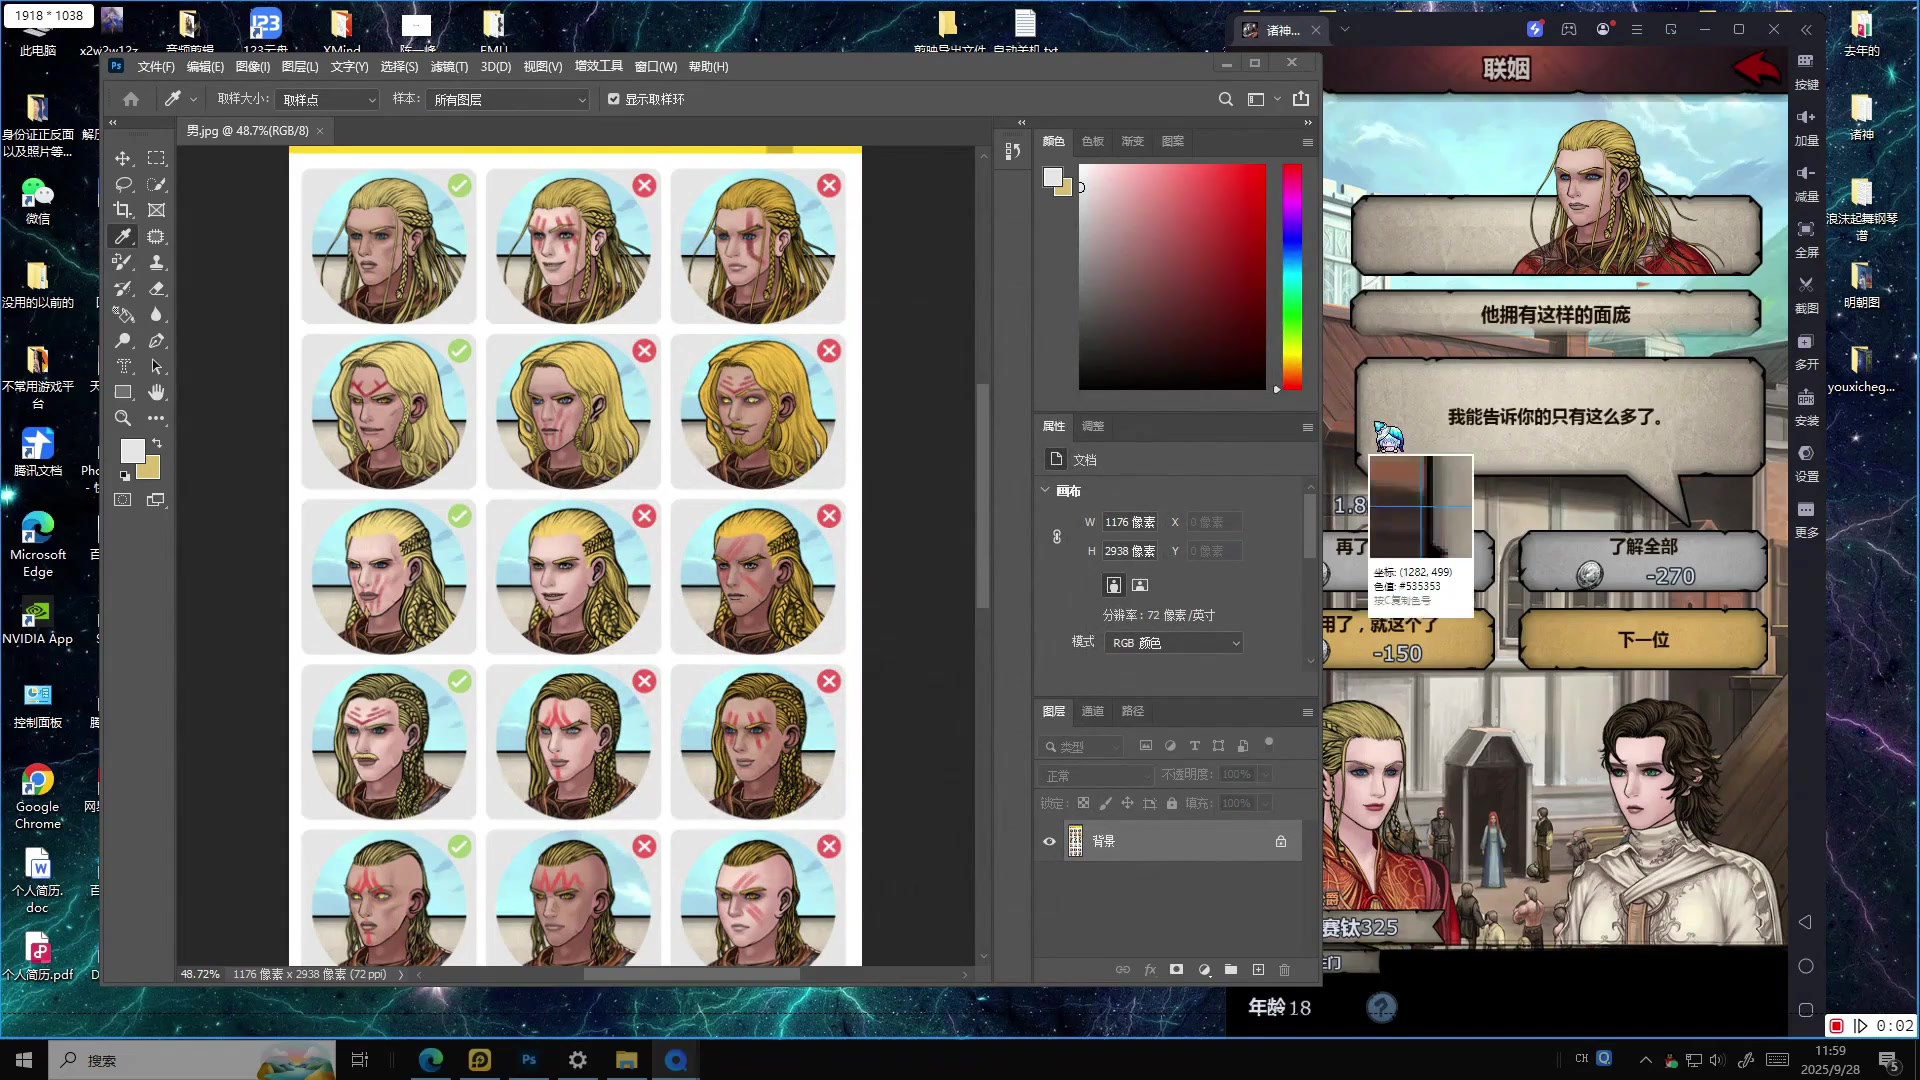Toggle the width-height link constraint icon
This screenshot has height=1080, width=1920.
(x=1057, y=537)
